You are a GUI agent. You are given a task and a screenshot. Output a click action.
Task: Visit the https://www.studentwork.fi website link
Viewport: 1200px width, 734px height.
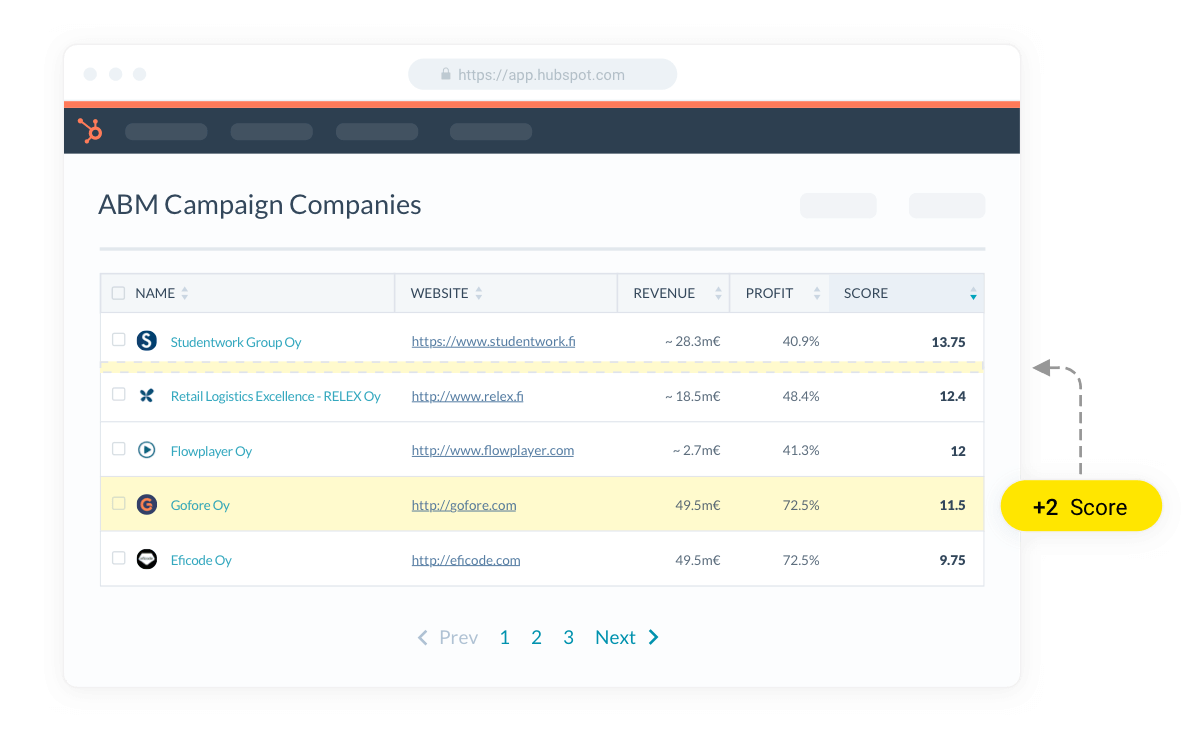tap(493, 341)
